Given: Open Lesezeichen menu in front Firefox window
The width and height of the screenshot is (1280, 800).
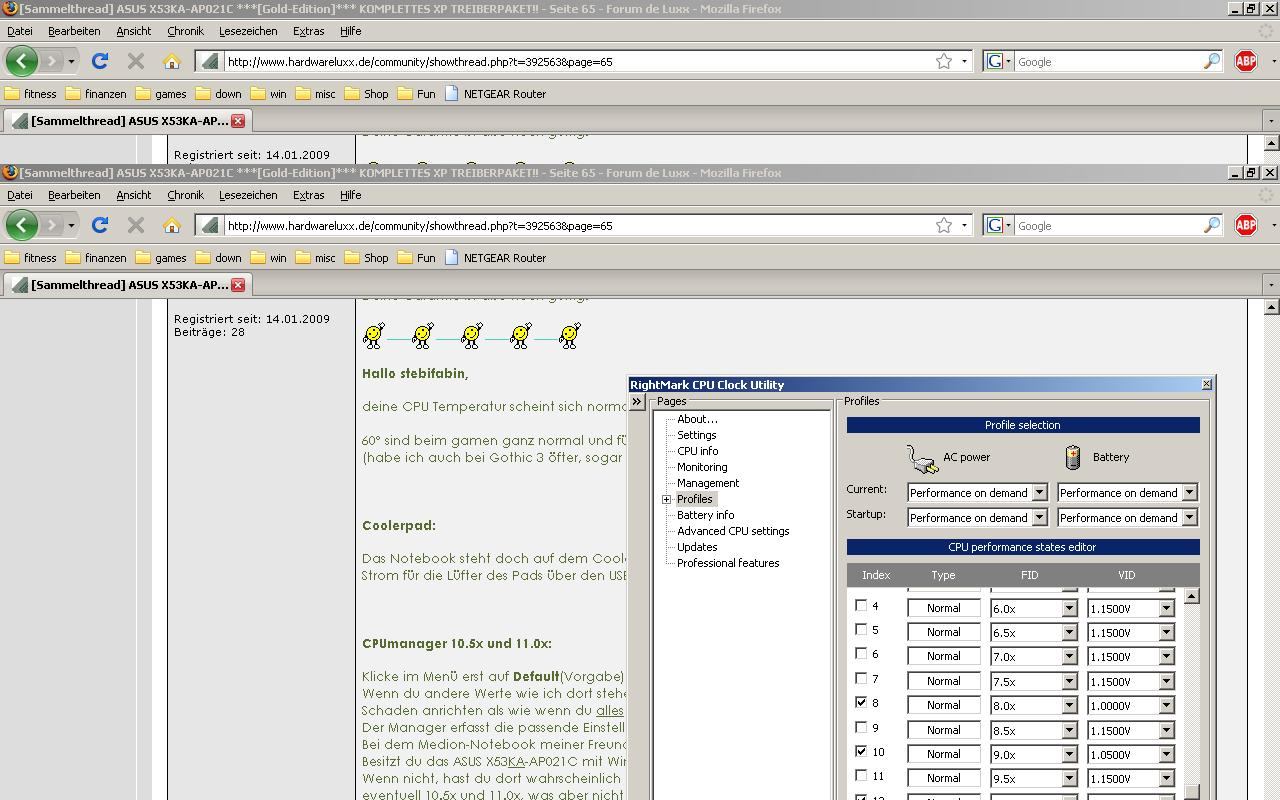Looking at the screenshot, I should coord(248,195).
